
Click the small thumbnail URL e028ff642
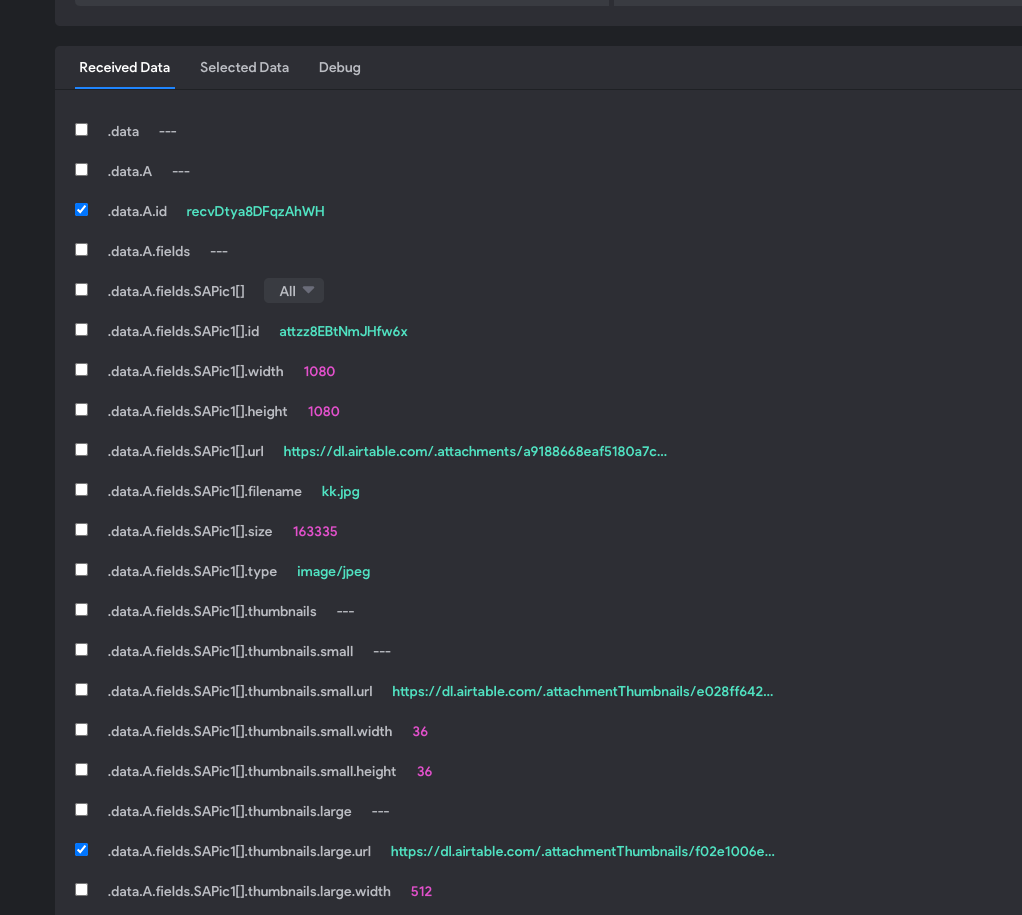tap(583, 691)
